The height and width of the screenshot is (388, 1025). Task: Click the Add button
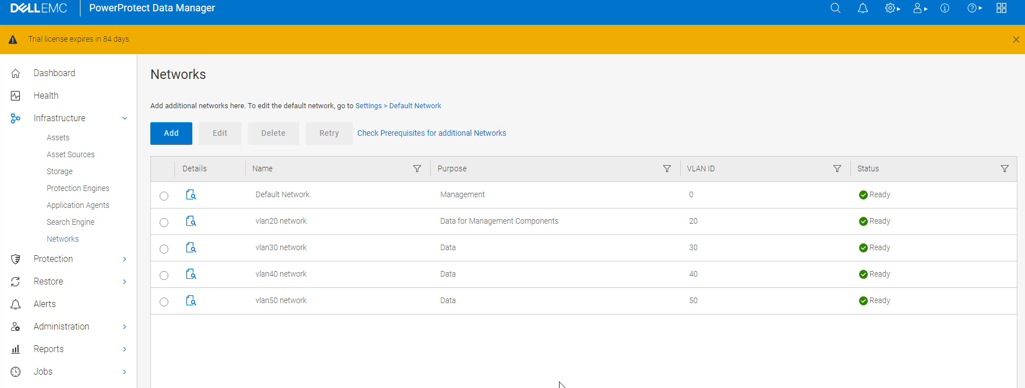(x=171, y=133)
